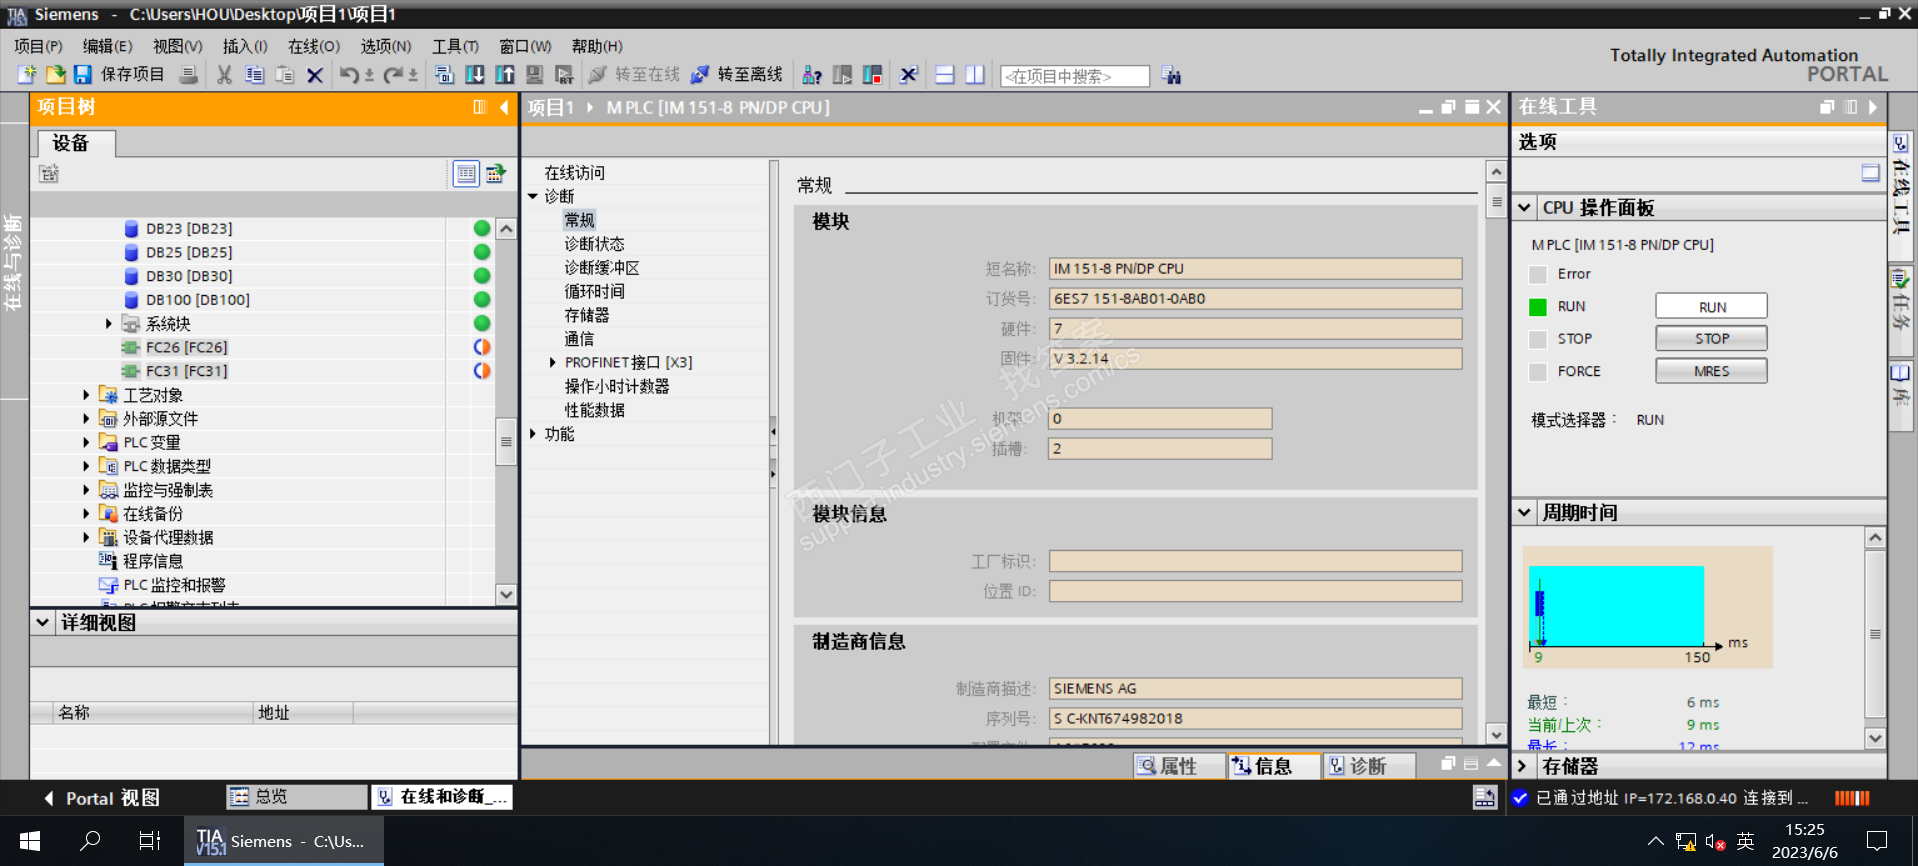Click the new project toolbar icon

coord(27,75)
